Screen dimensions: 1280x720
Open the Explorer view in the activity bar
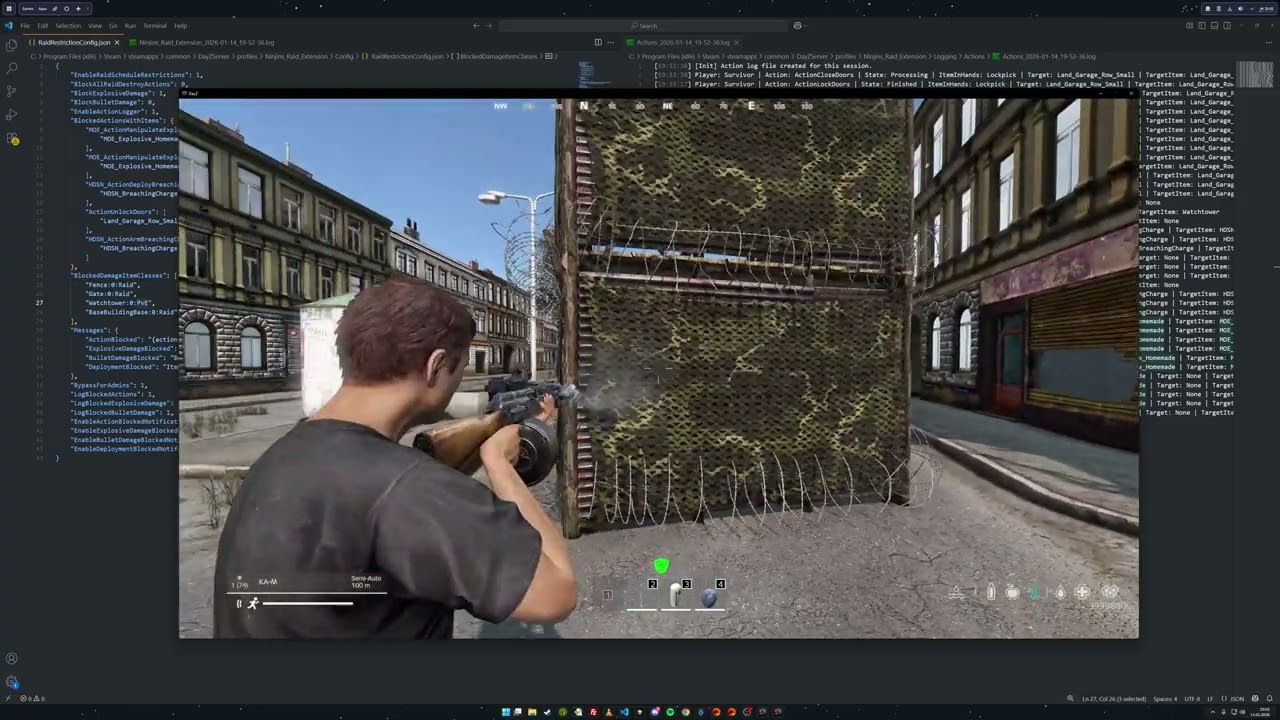point(11,46)
